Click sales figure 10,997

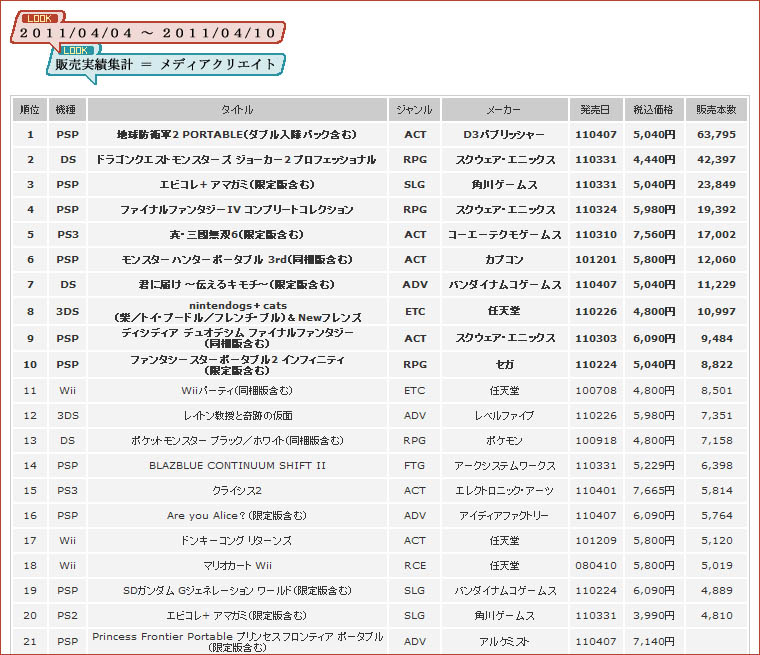click(x=716, y=311)
